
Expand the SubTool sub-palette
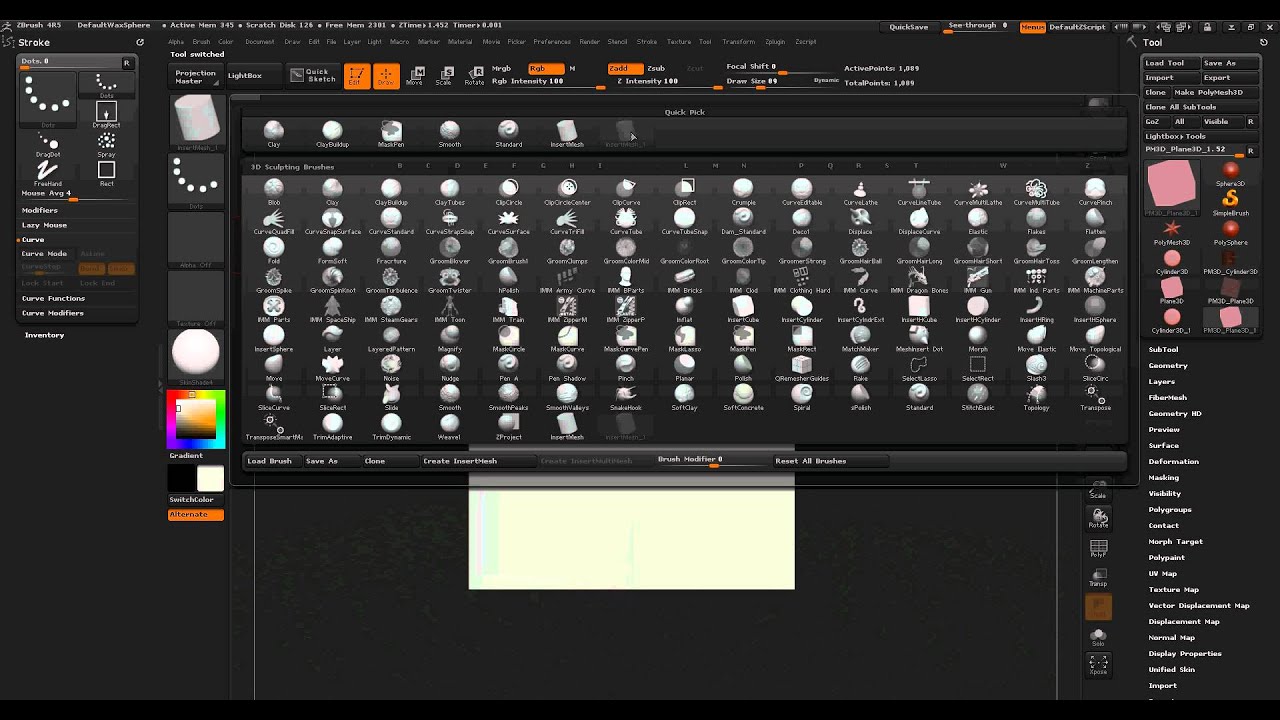[x=1163, y=349]
